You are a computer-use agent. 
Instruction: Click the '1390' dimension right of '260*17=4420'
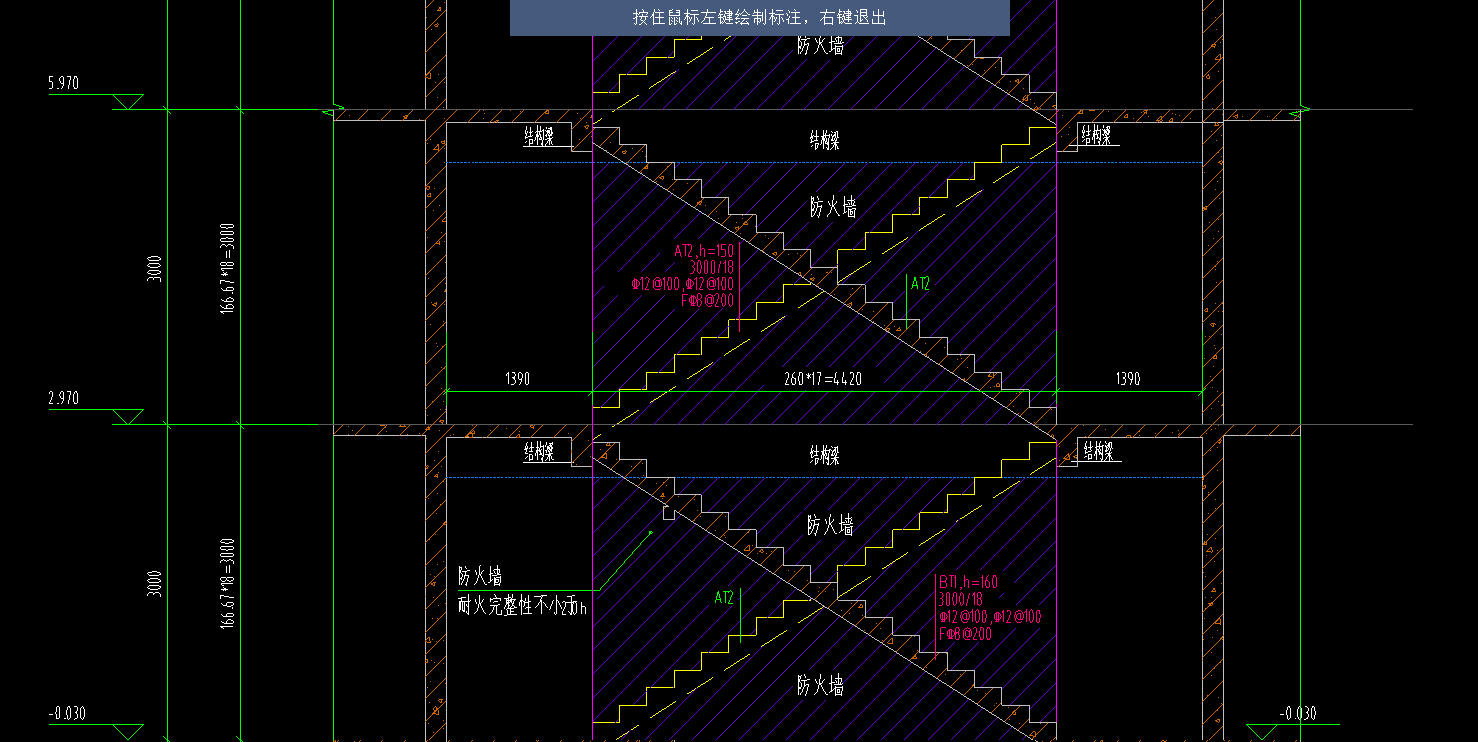[x=1126, y=379]
